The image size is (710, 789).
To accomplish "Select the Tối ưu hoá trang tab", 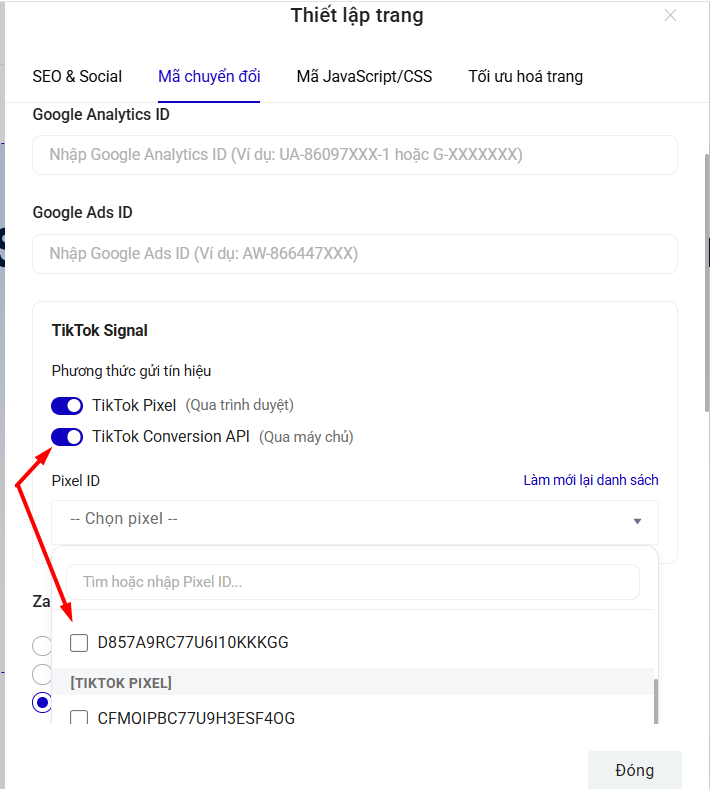I will pos(525,76).
